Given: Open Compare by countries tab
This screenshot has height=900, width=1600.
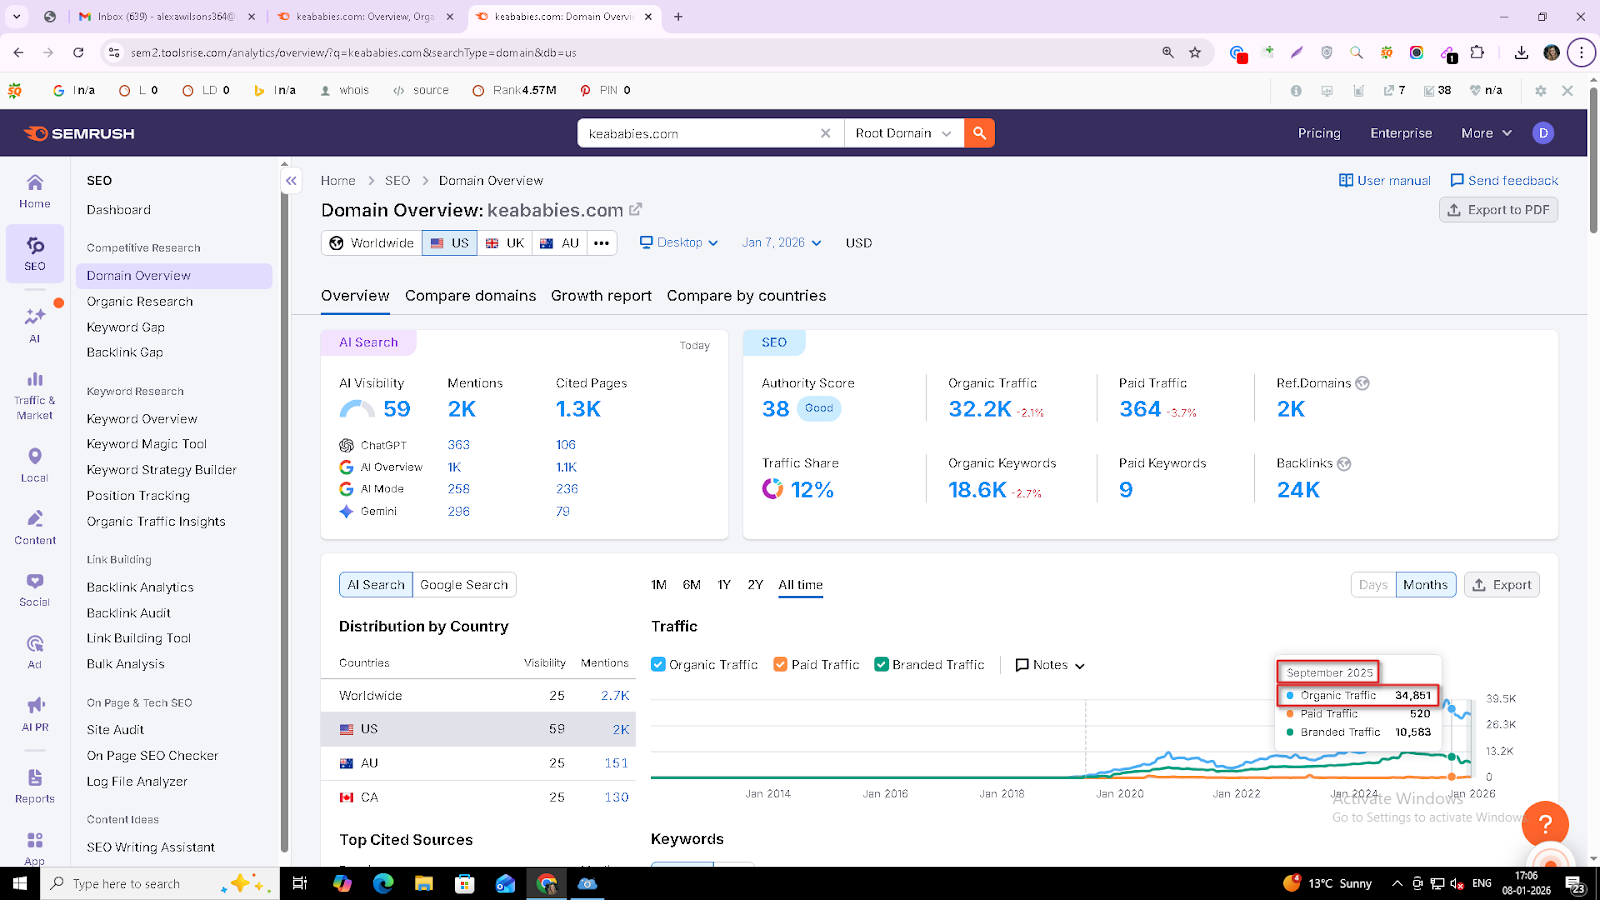Looking at the screenshot, I should 746,296.
